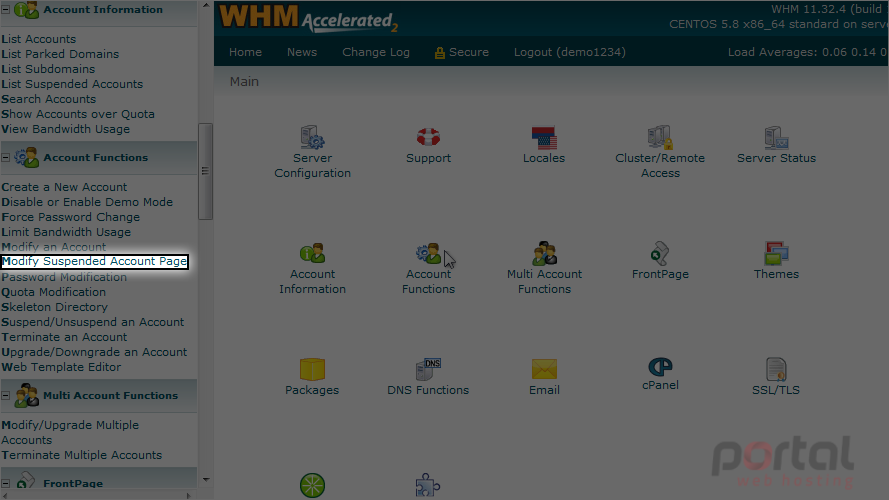Viewport: 889px width, 500px height.
Task: Open the Locales flag icon
Action: tap(544, 138)
